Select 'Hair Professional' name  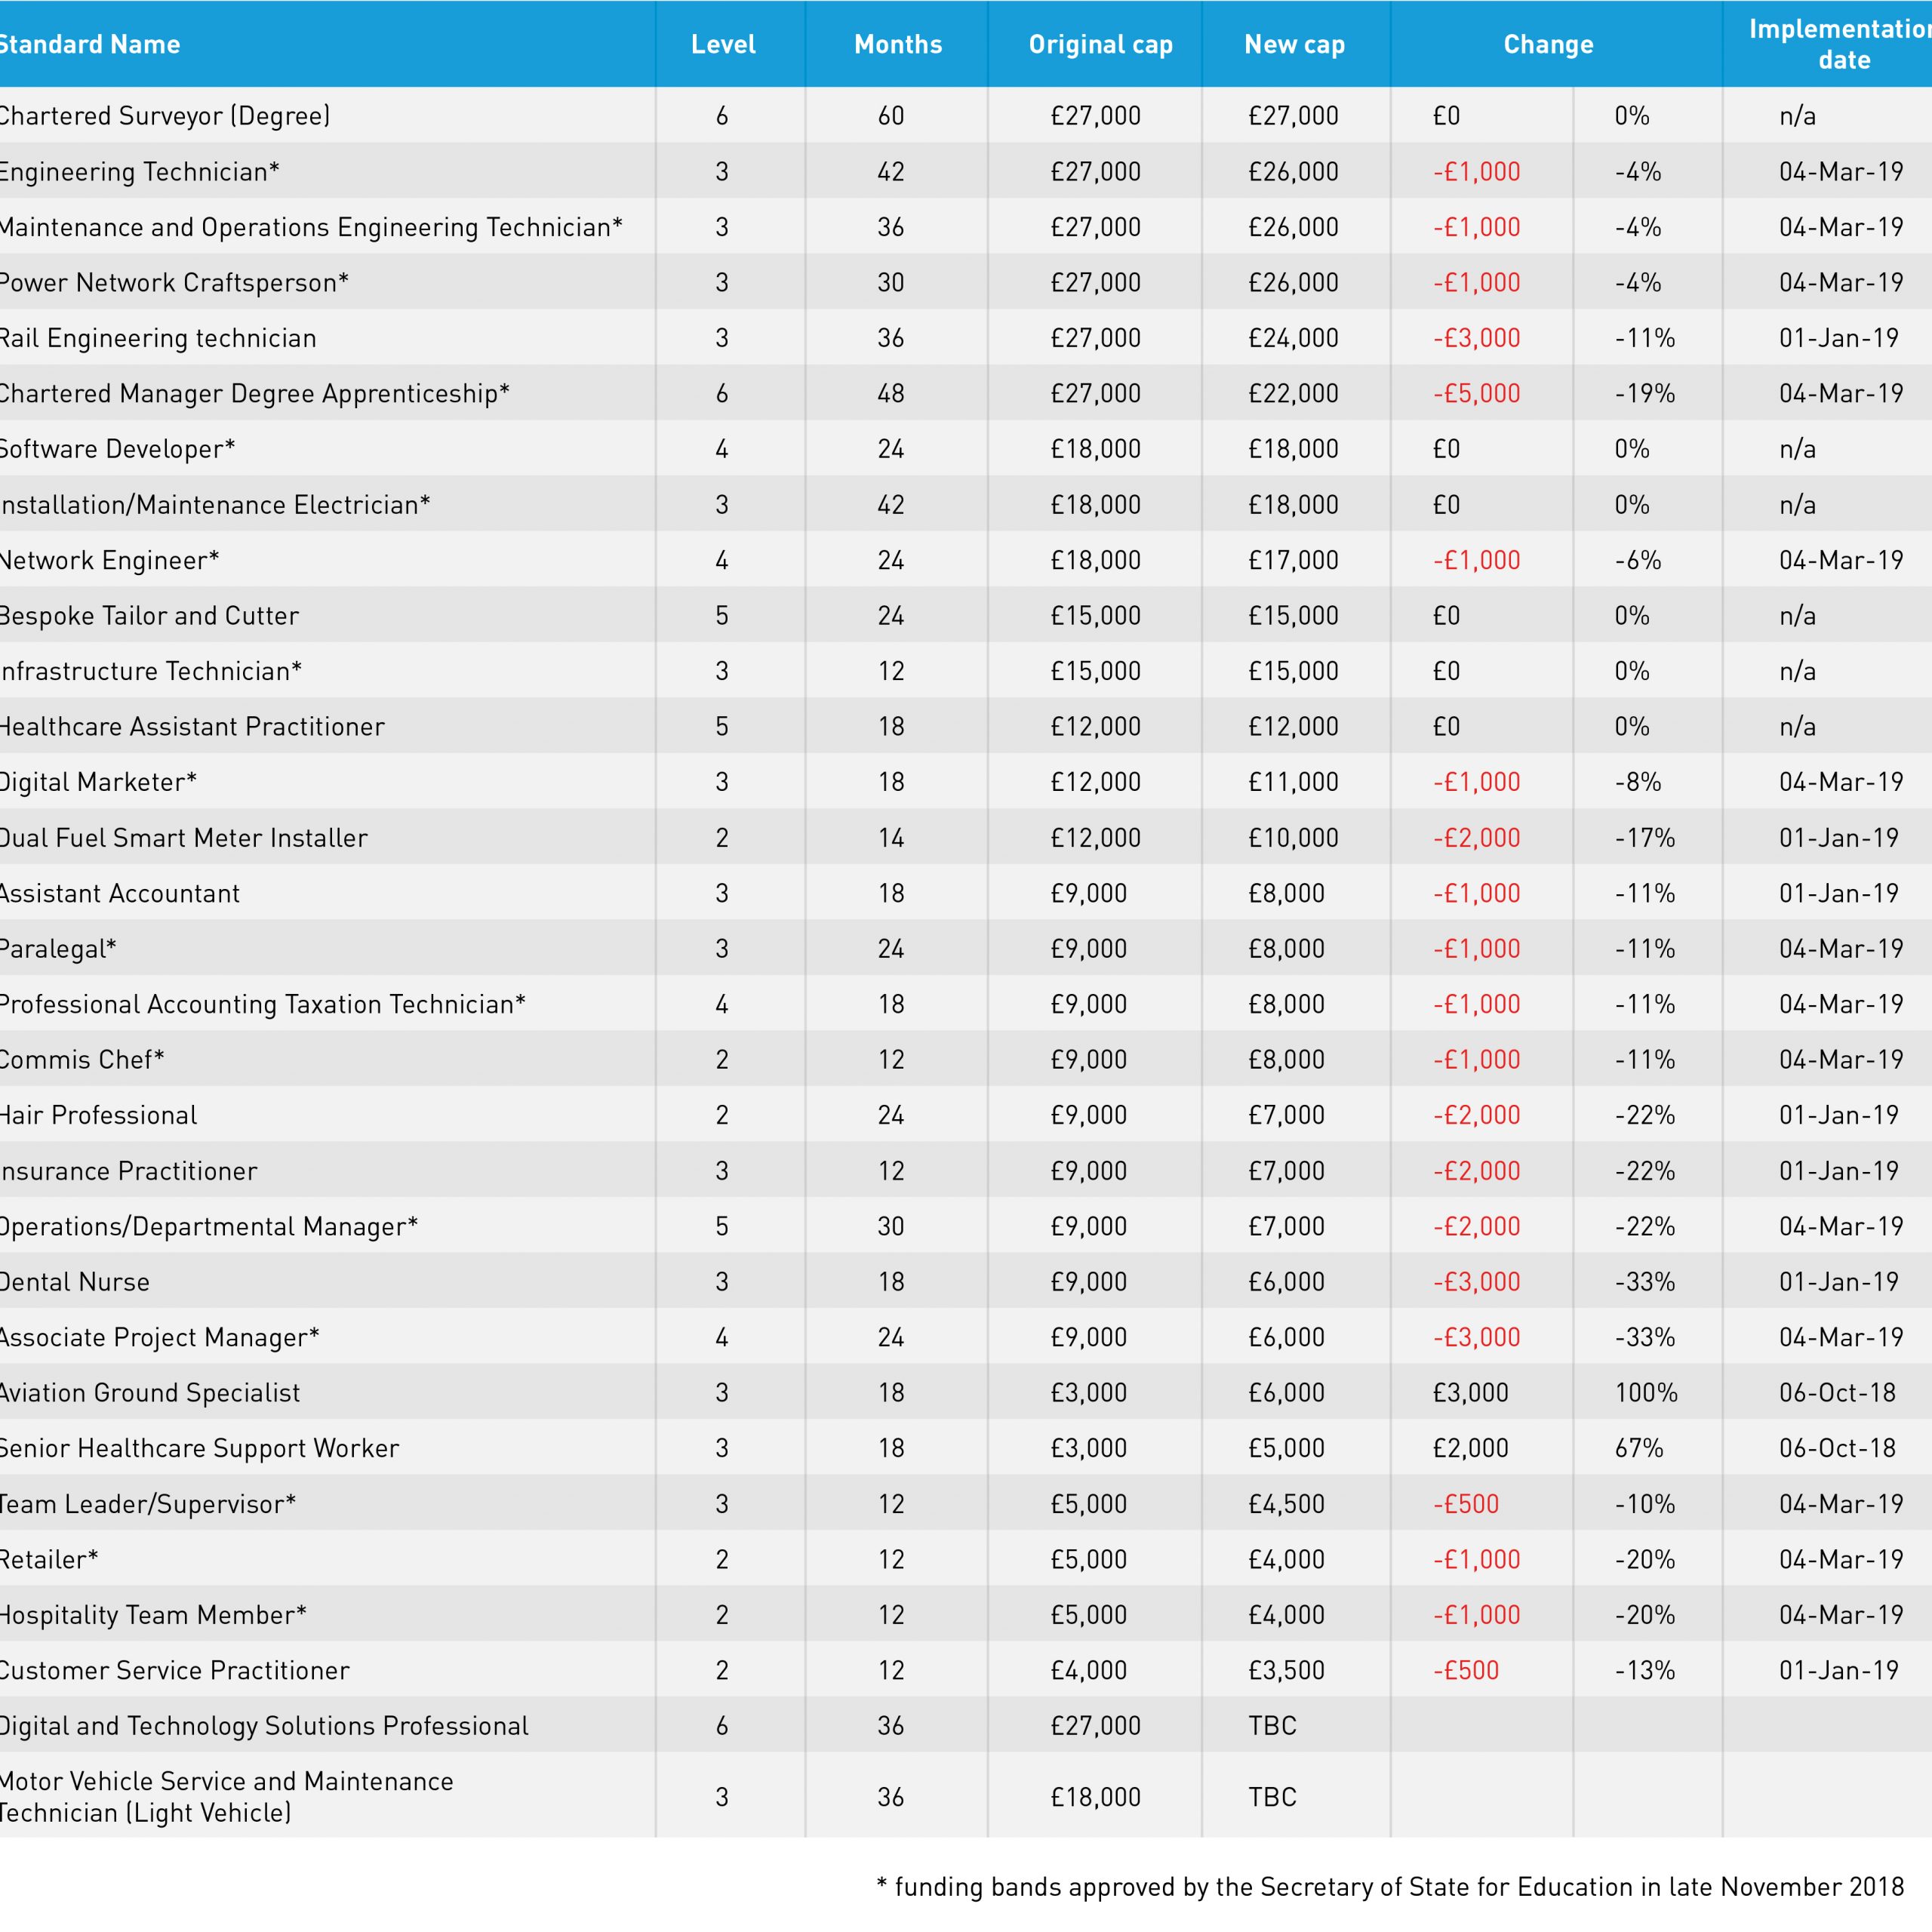click(98, 1115)
